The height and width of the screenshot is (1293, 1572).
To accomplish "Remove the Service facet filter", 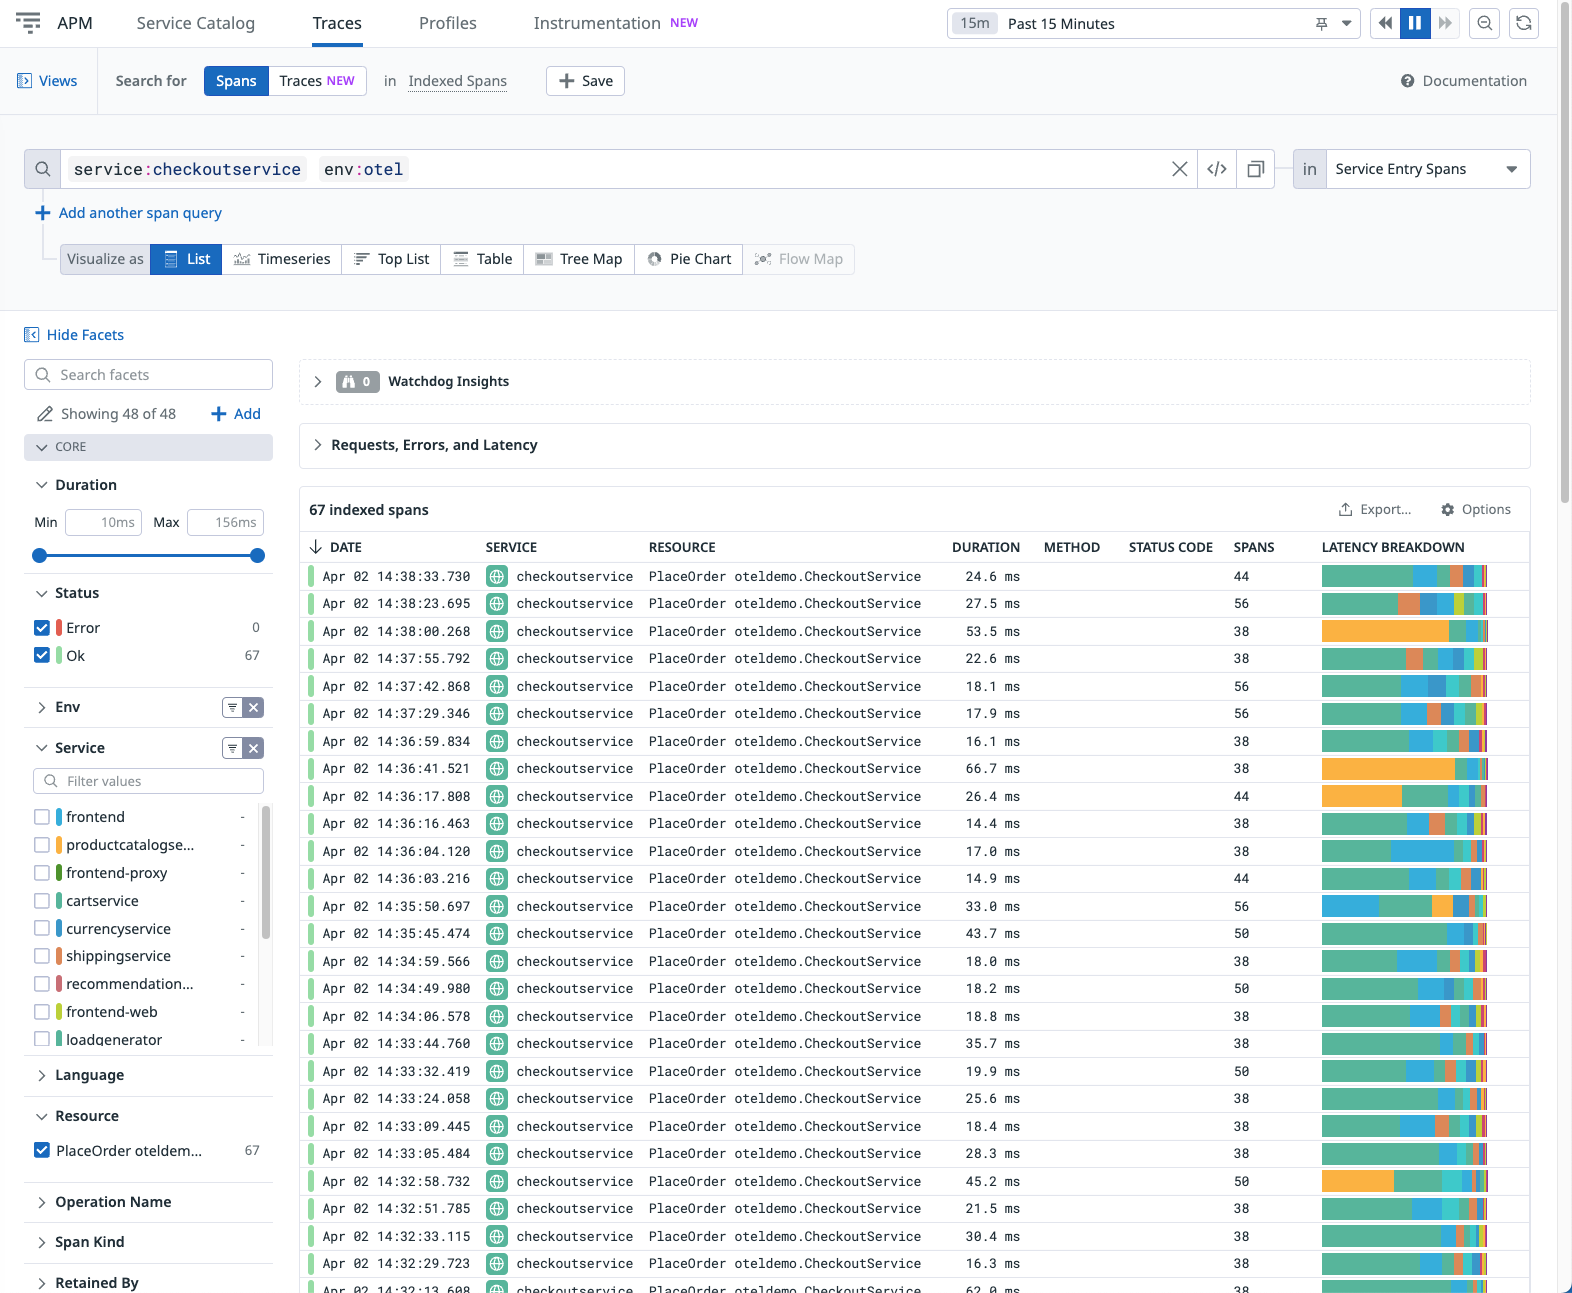I will point(254,748).
